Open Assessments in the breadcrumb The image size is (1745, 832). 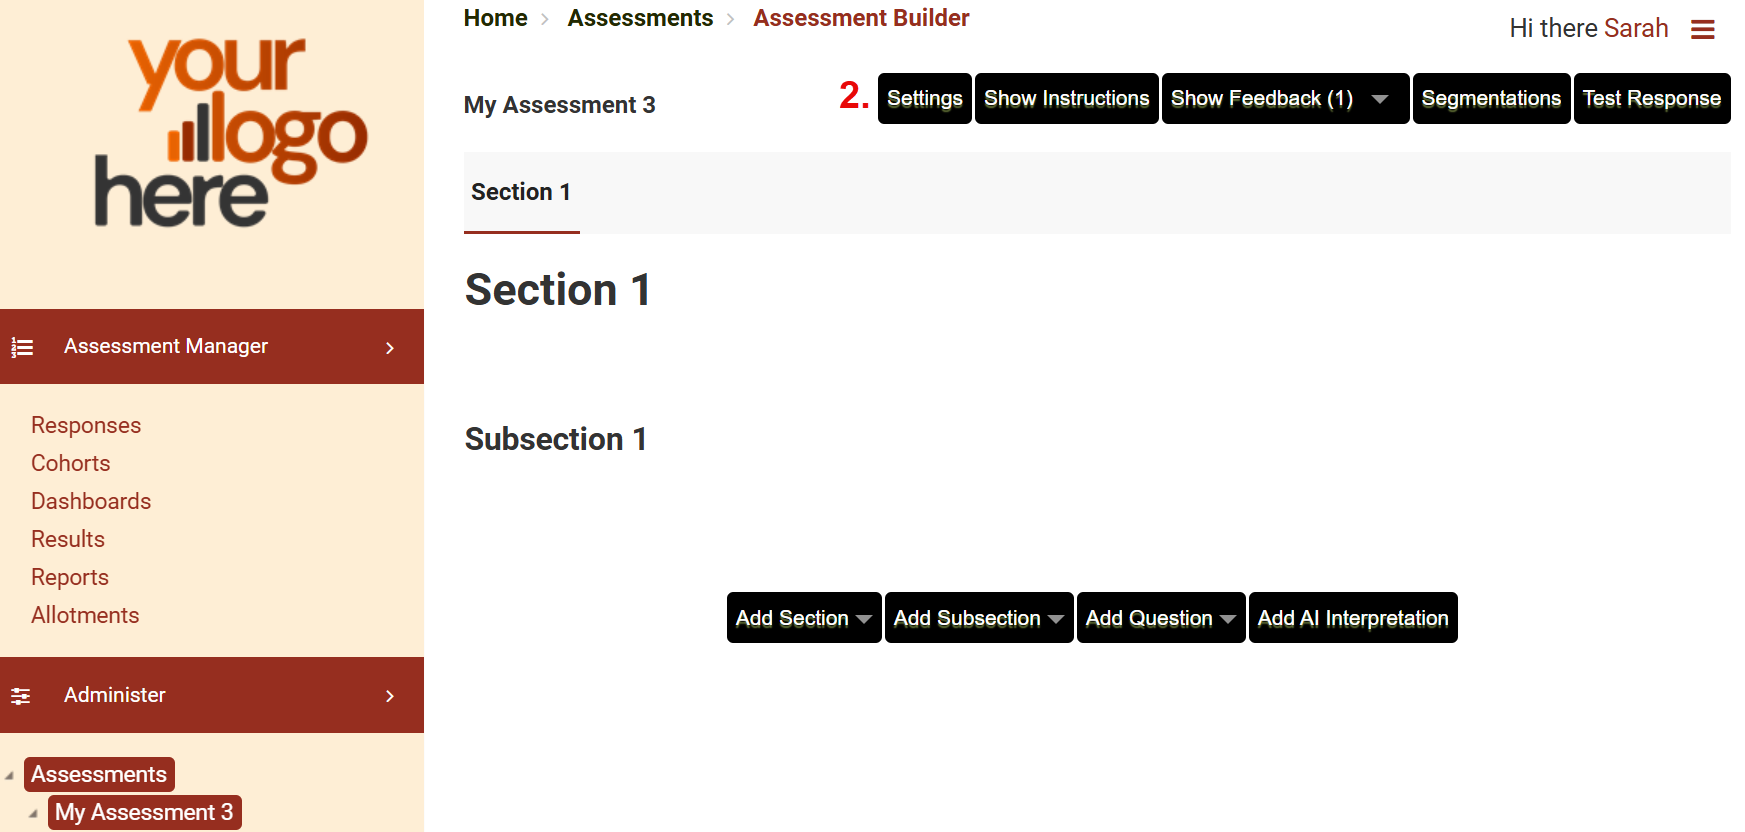[640, 18]
